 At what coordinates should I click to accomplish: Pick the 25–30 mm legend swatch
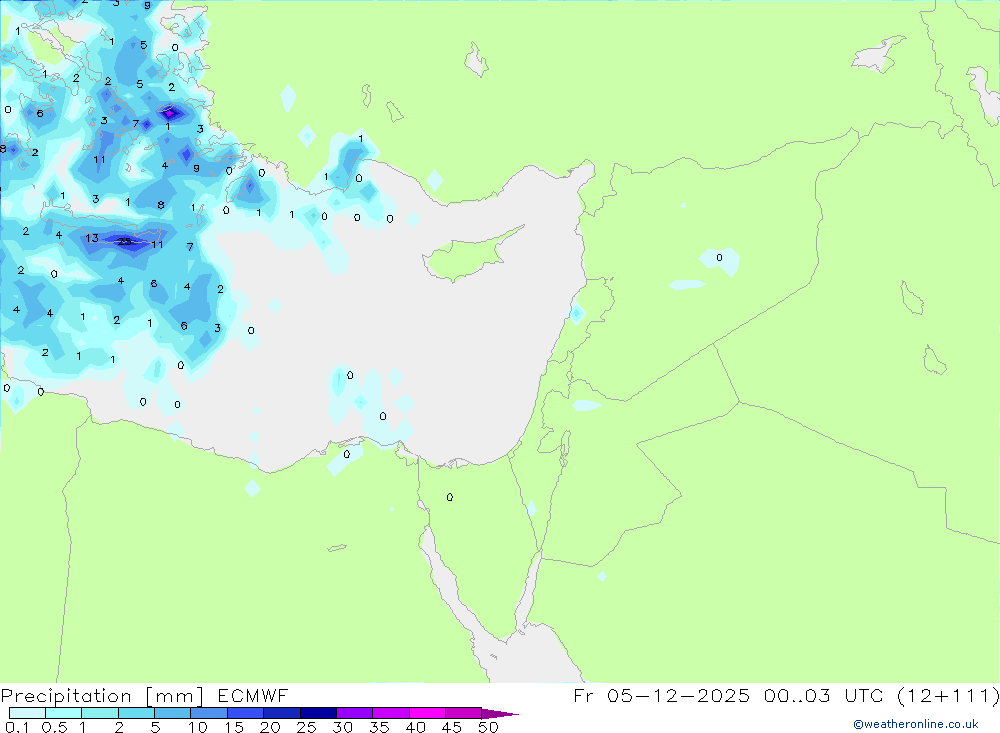pyautogui.click(x=318, y=713)
